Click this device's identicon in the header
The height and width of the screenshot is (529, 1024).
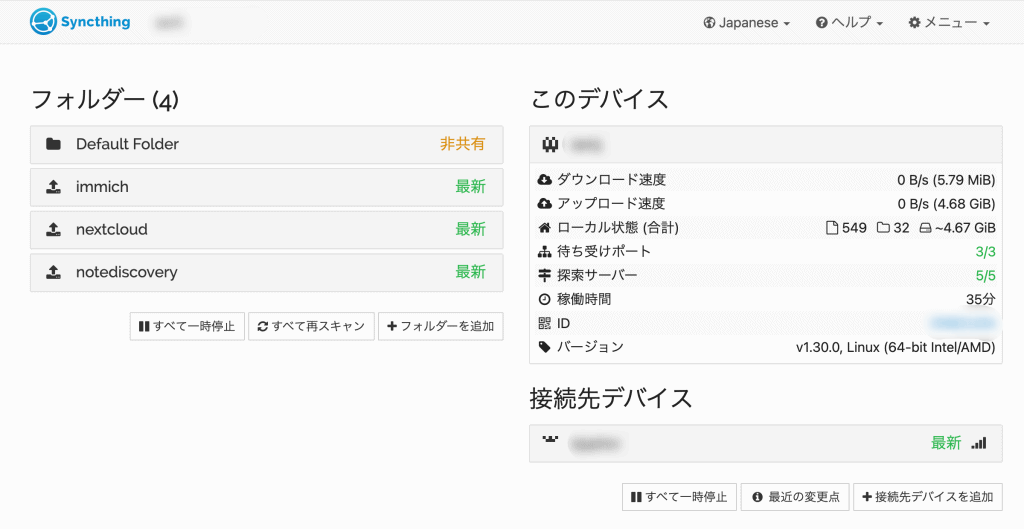point(549,145)
